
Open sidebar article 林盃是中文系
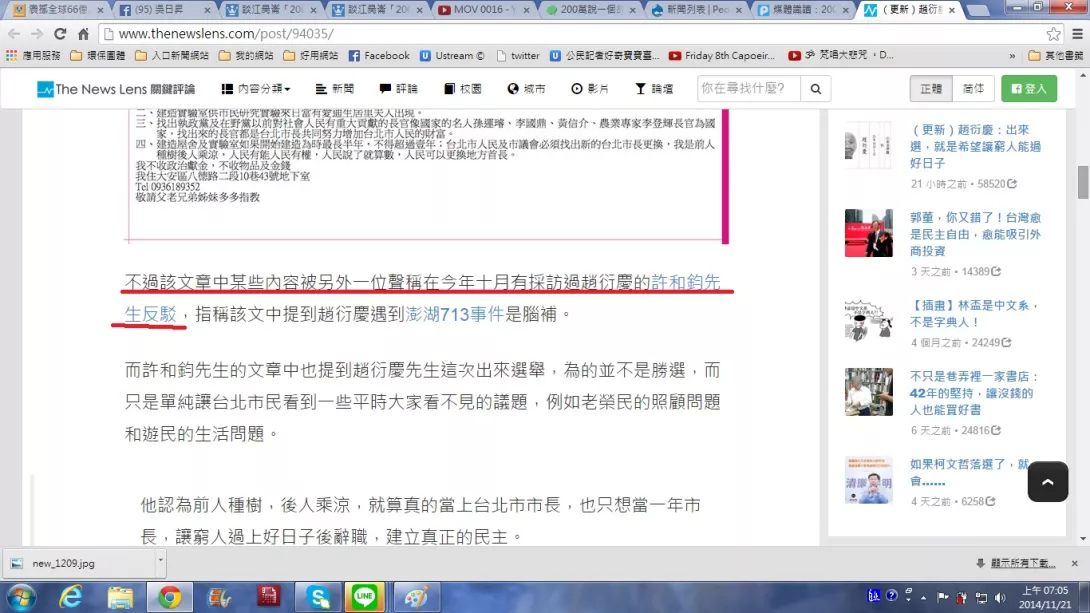pyautogui.click(x=974, y=313)
